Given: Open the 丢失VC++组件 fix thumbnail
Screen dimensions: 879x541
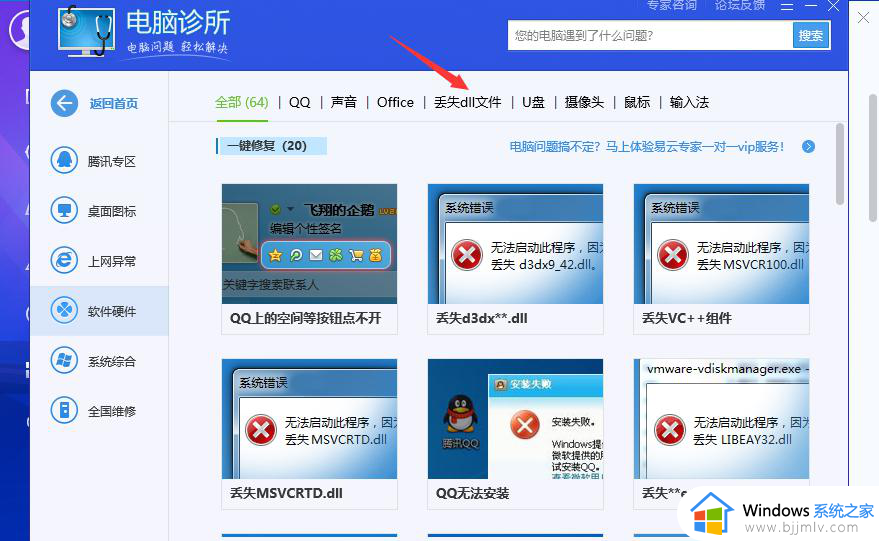Looking at the screenshot, I should point(721,244).
